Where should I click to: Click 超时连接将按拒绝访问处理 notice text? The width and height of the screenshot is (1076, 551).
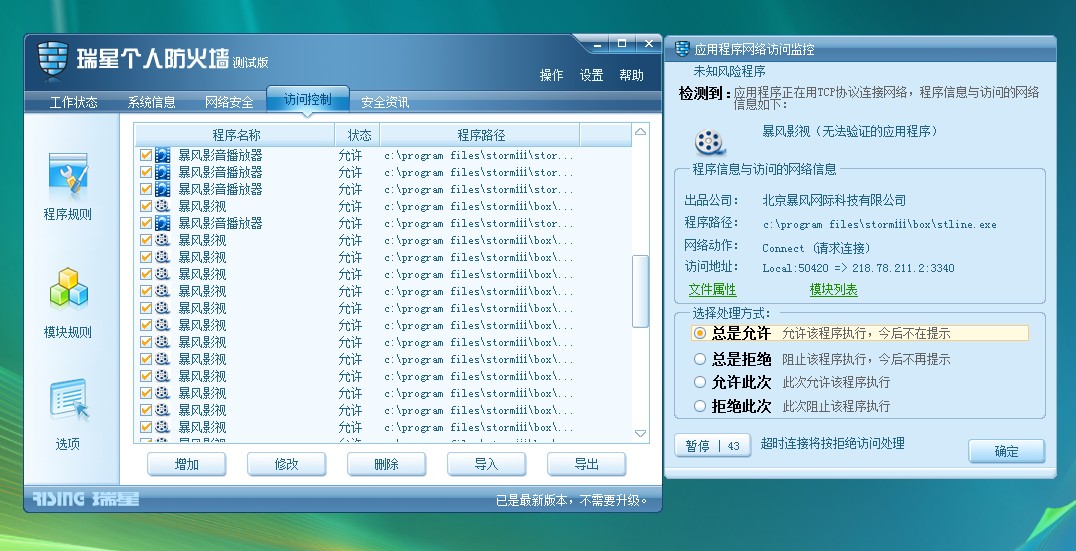pos(832,444)
